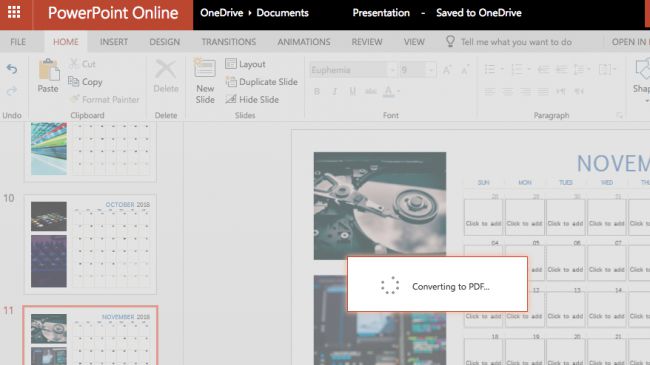Select the October 2018 slide thumbnail
The image size is (650, 365).
[90, 244]
